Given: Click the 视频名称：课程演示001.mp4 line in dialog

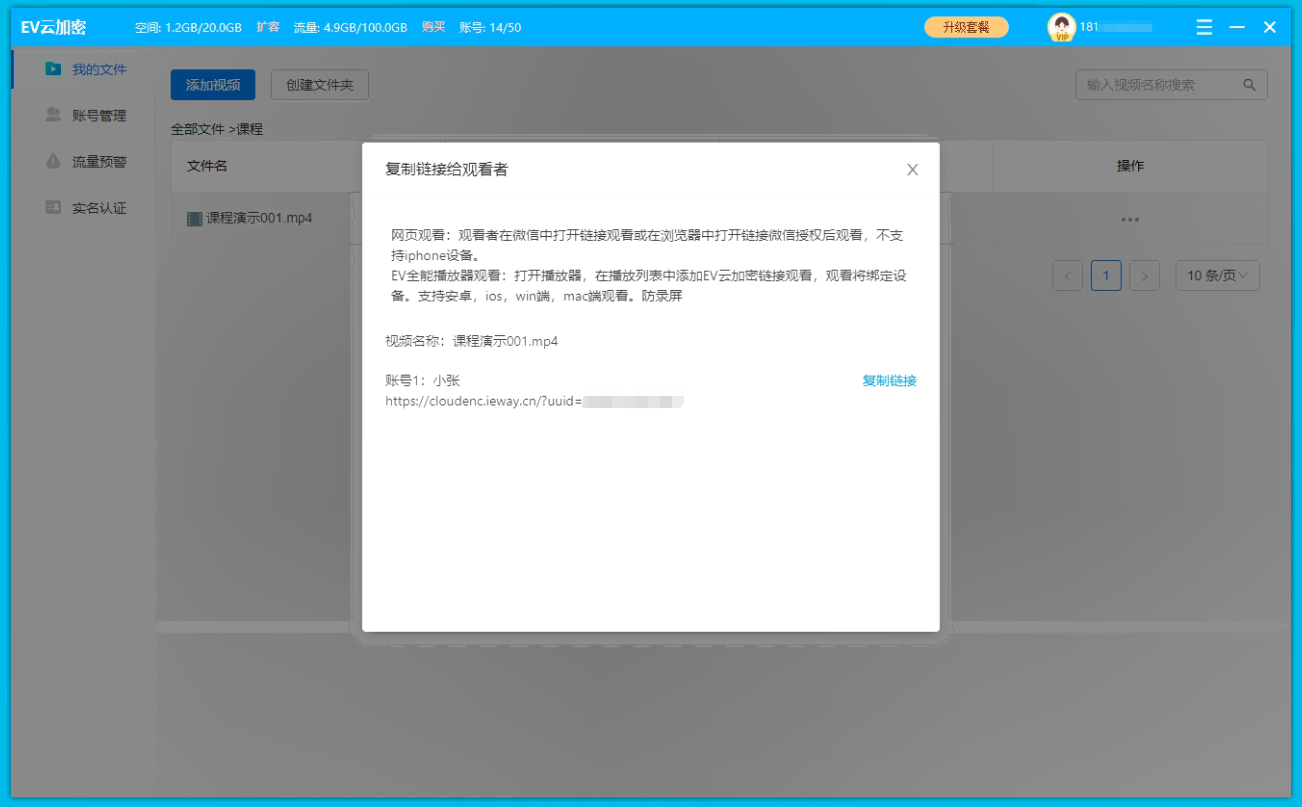Looking at the screenshot, I should point(472,341).
